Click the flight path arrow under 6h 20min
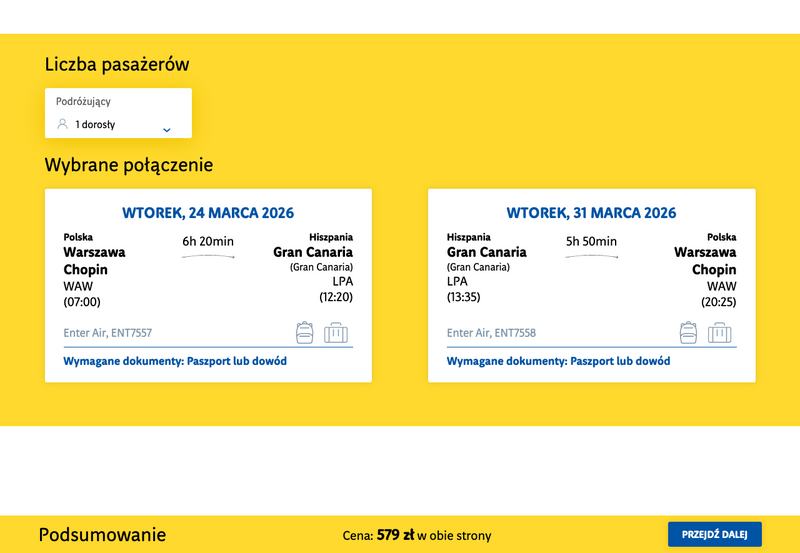The height and width of the screenshot is (553, 800). (x=208, y=257)
